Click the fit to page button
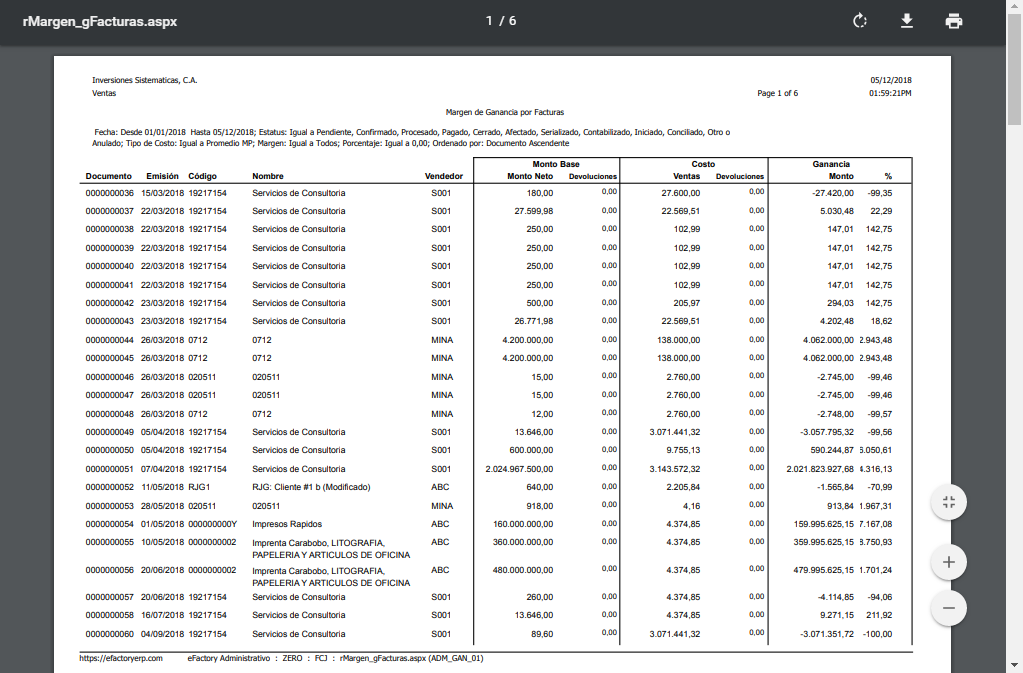 point(948,502)
